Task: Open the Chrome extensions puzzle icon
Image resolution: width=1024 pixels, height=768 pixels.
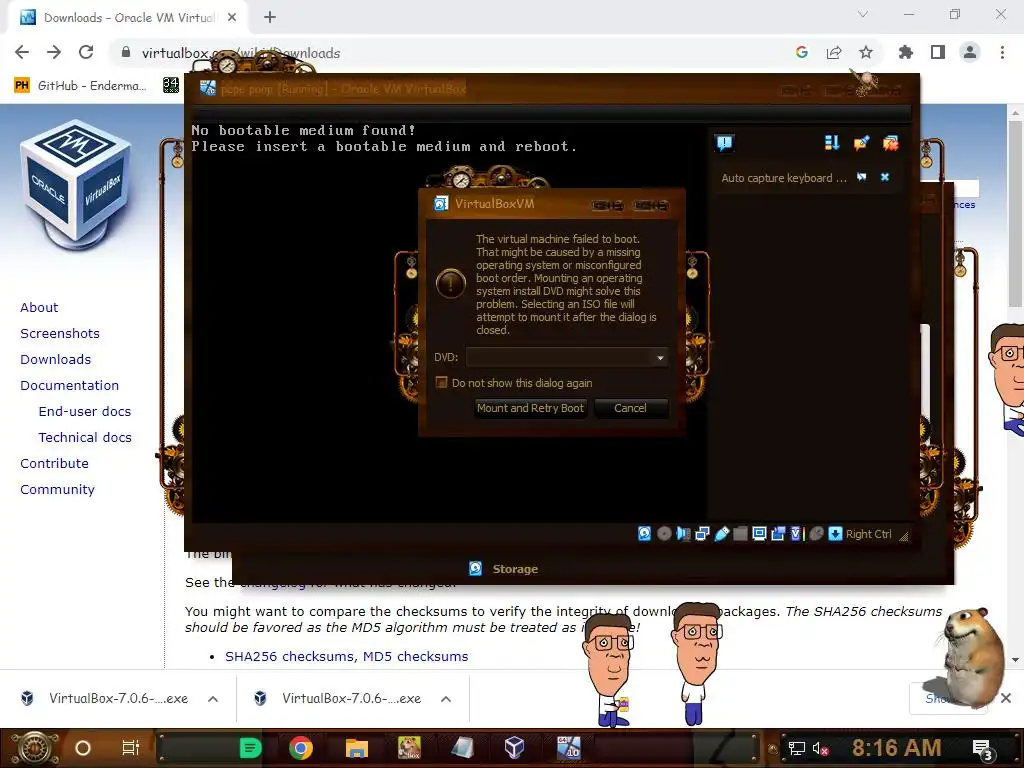Action: 906,52
